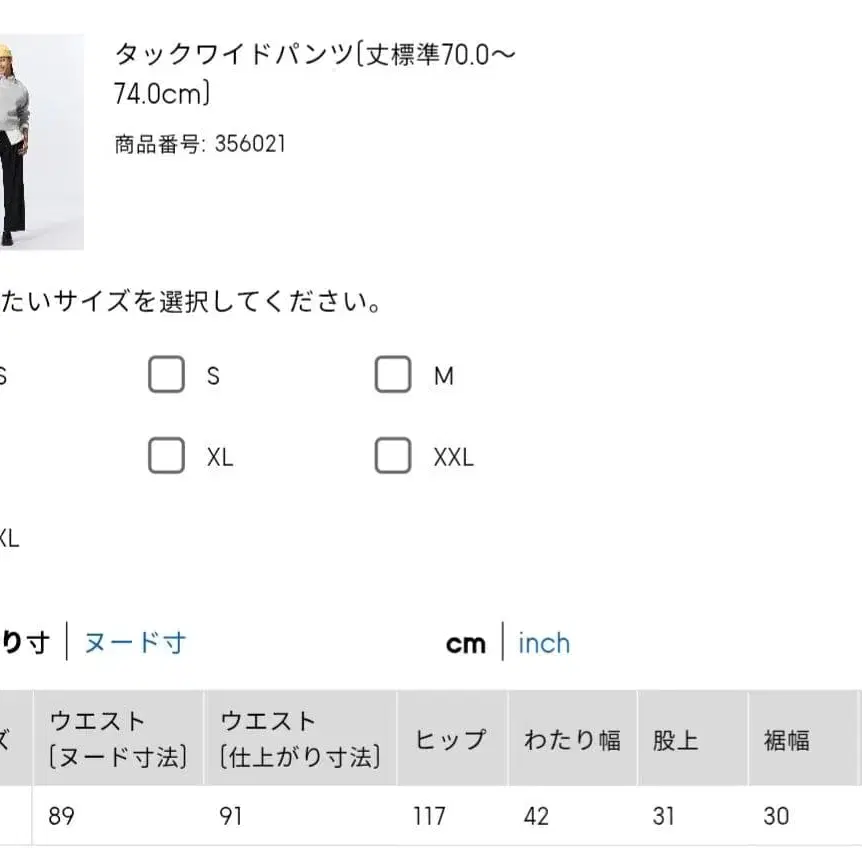This screenshot has height=862, width=862.
Task: Click the わたり幅 column header
Action: [x=573, y=740]
